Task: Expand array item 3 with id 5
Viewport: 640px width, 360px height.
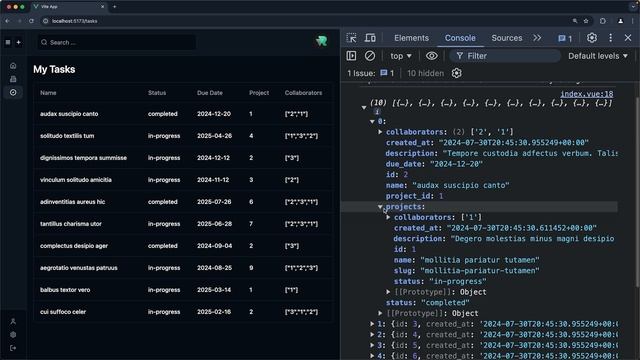Action: pyautogui.click(x=372, y=345)
